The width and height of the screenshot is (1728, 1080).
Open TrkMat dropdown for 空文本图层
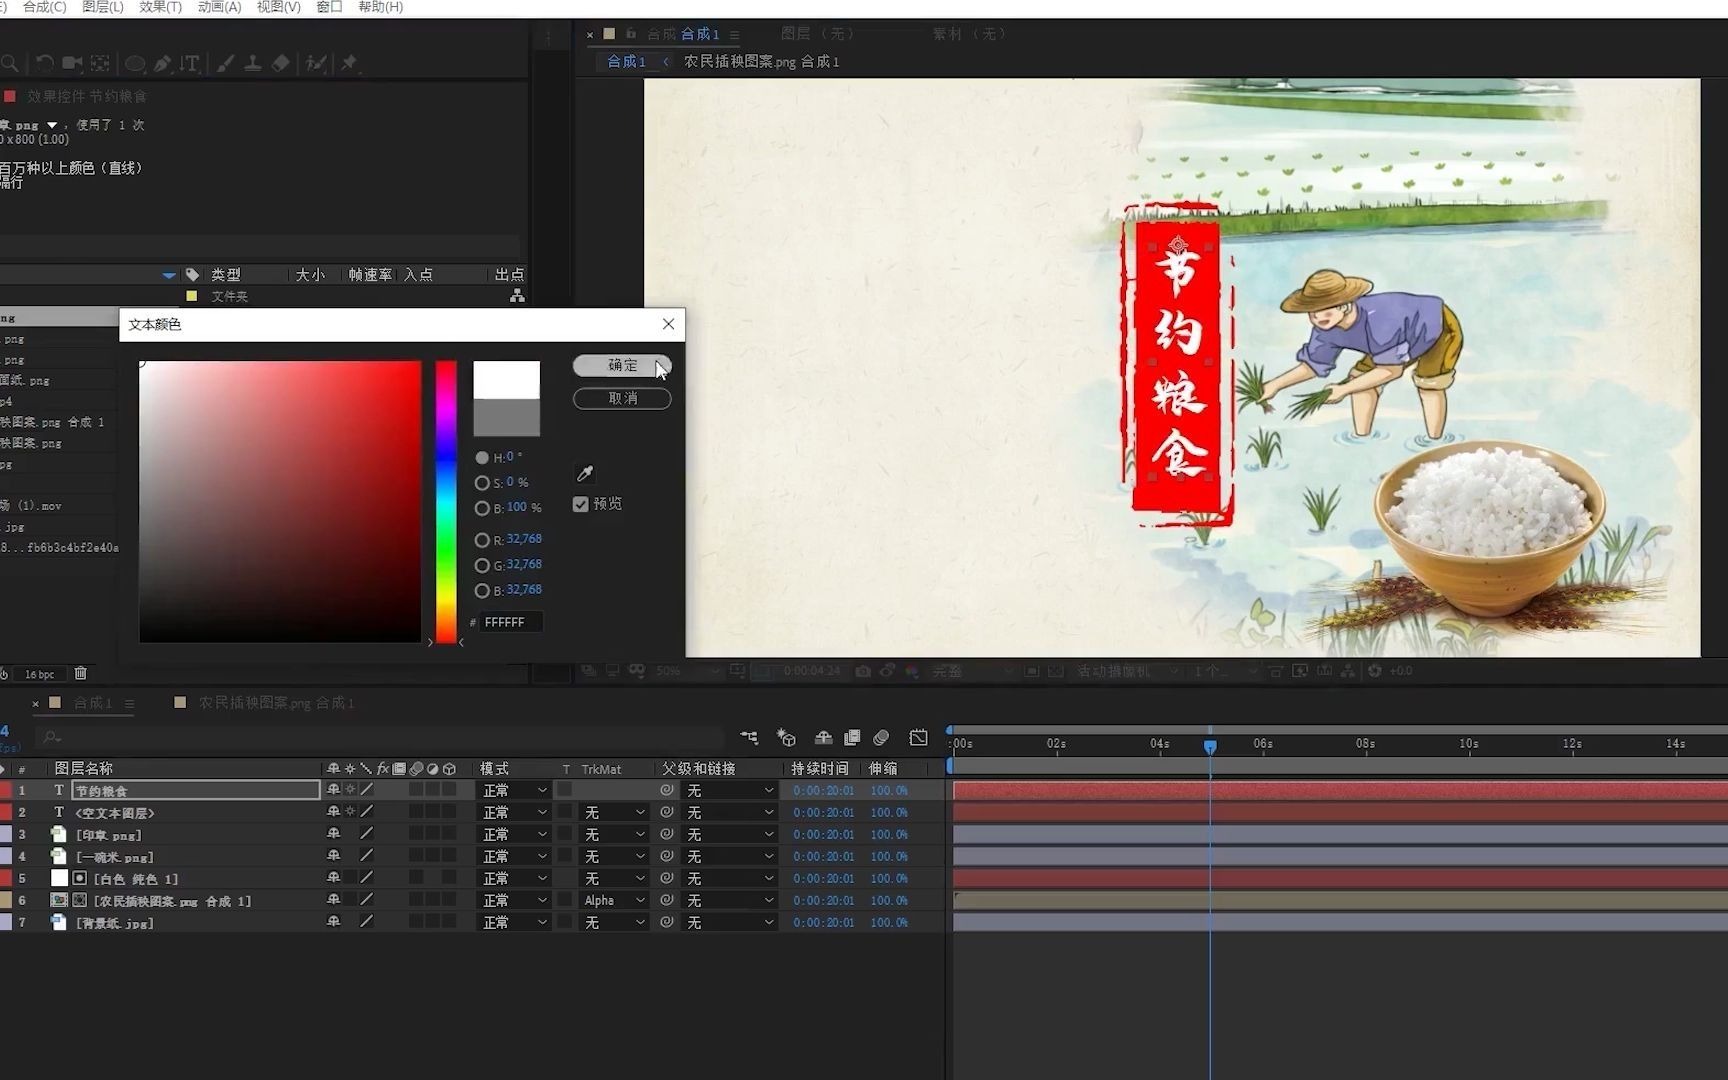coord(614,812)
